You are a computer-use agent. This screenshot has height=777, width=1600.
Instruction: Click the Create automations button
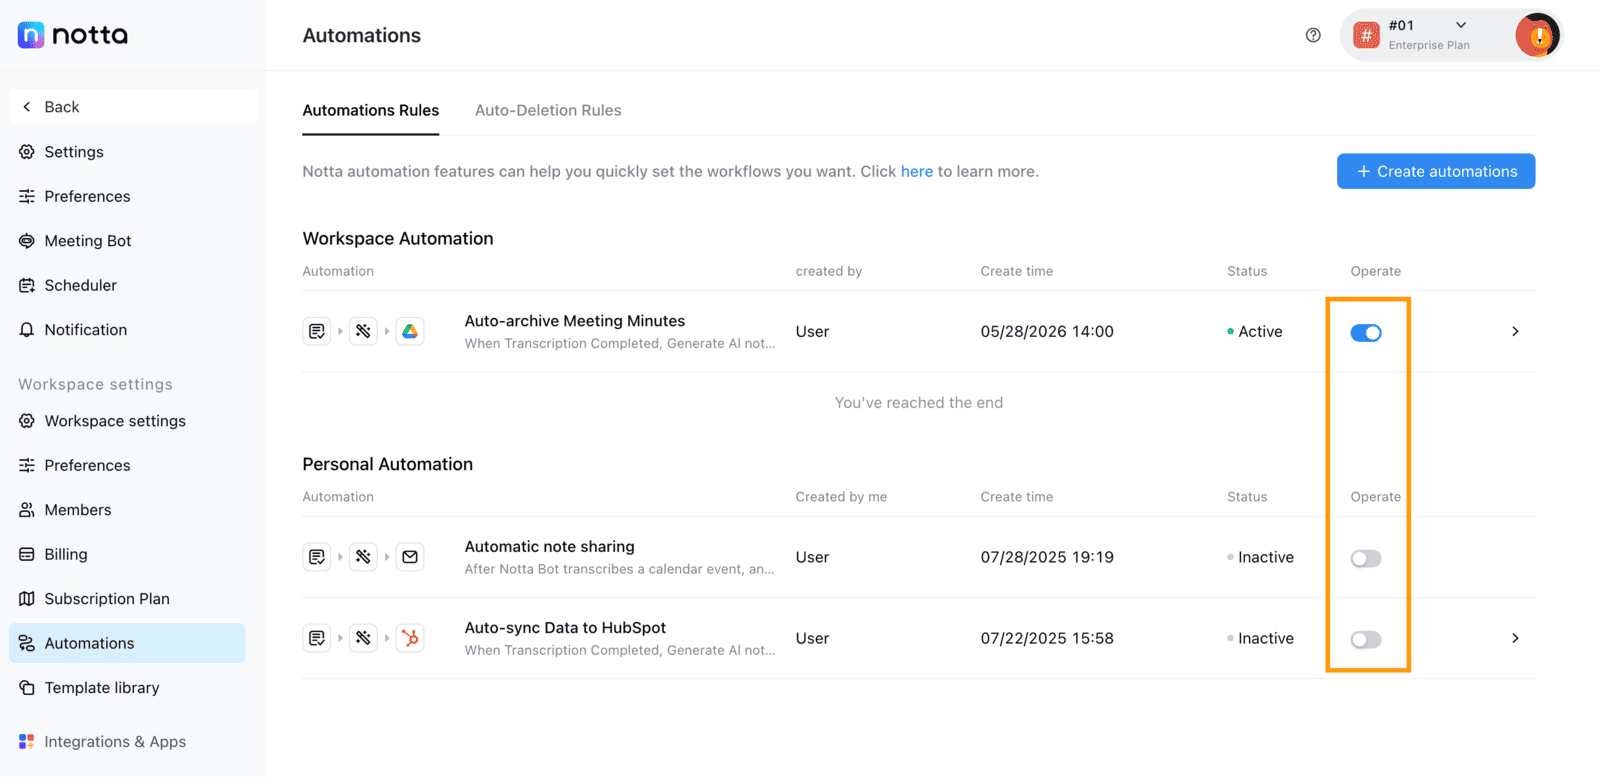1436,171
